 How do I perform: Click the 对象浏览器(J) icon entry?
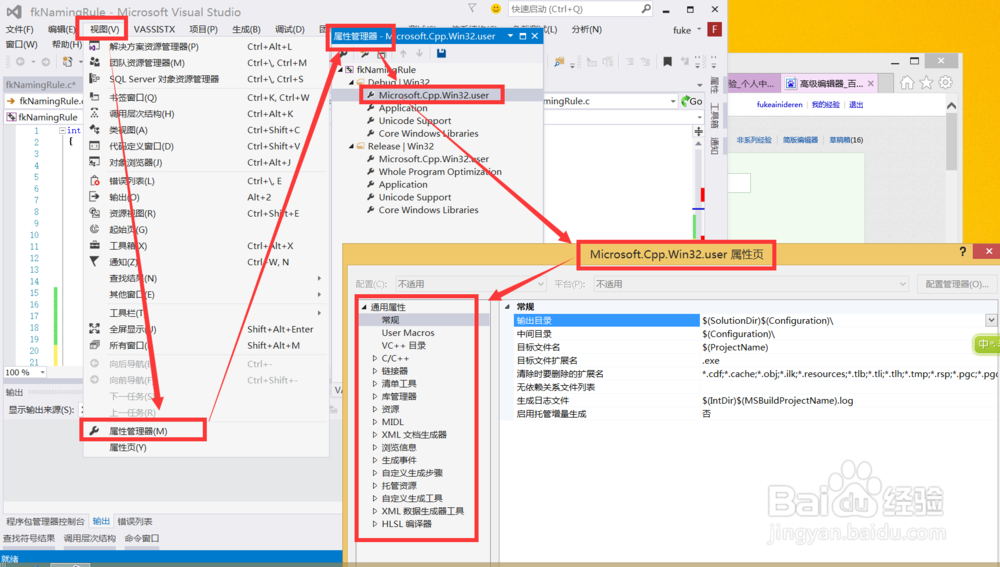[94, 162]
